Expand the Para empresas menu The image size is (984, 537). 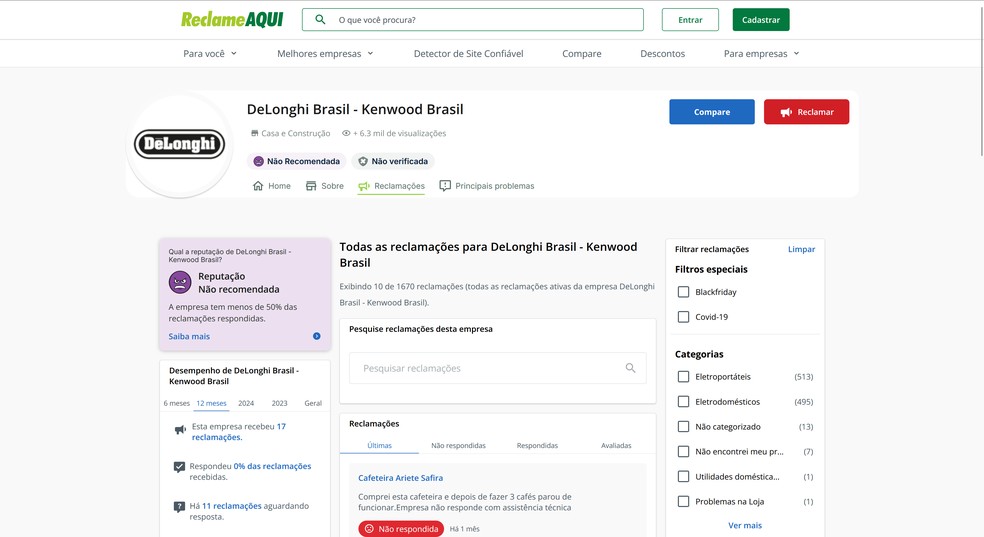point(761,53)
